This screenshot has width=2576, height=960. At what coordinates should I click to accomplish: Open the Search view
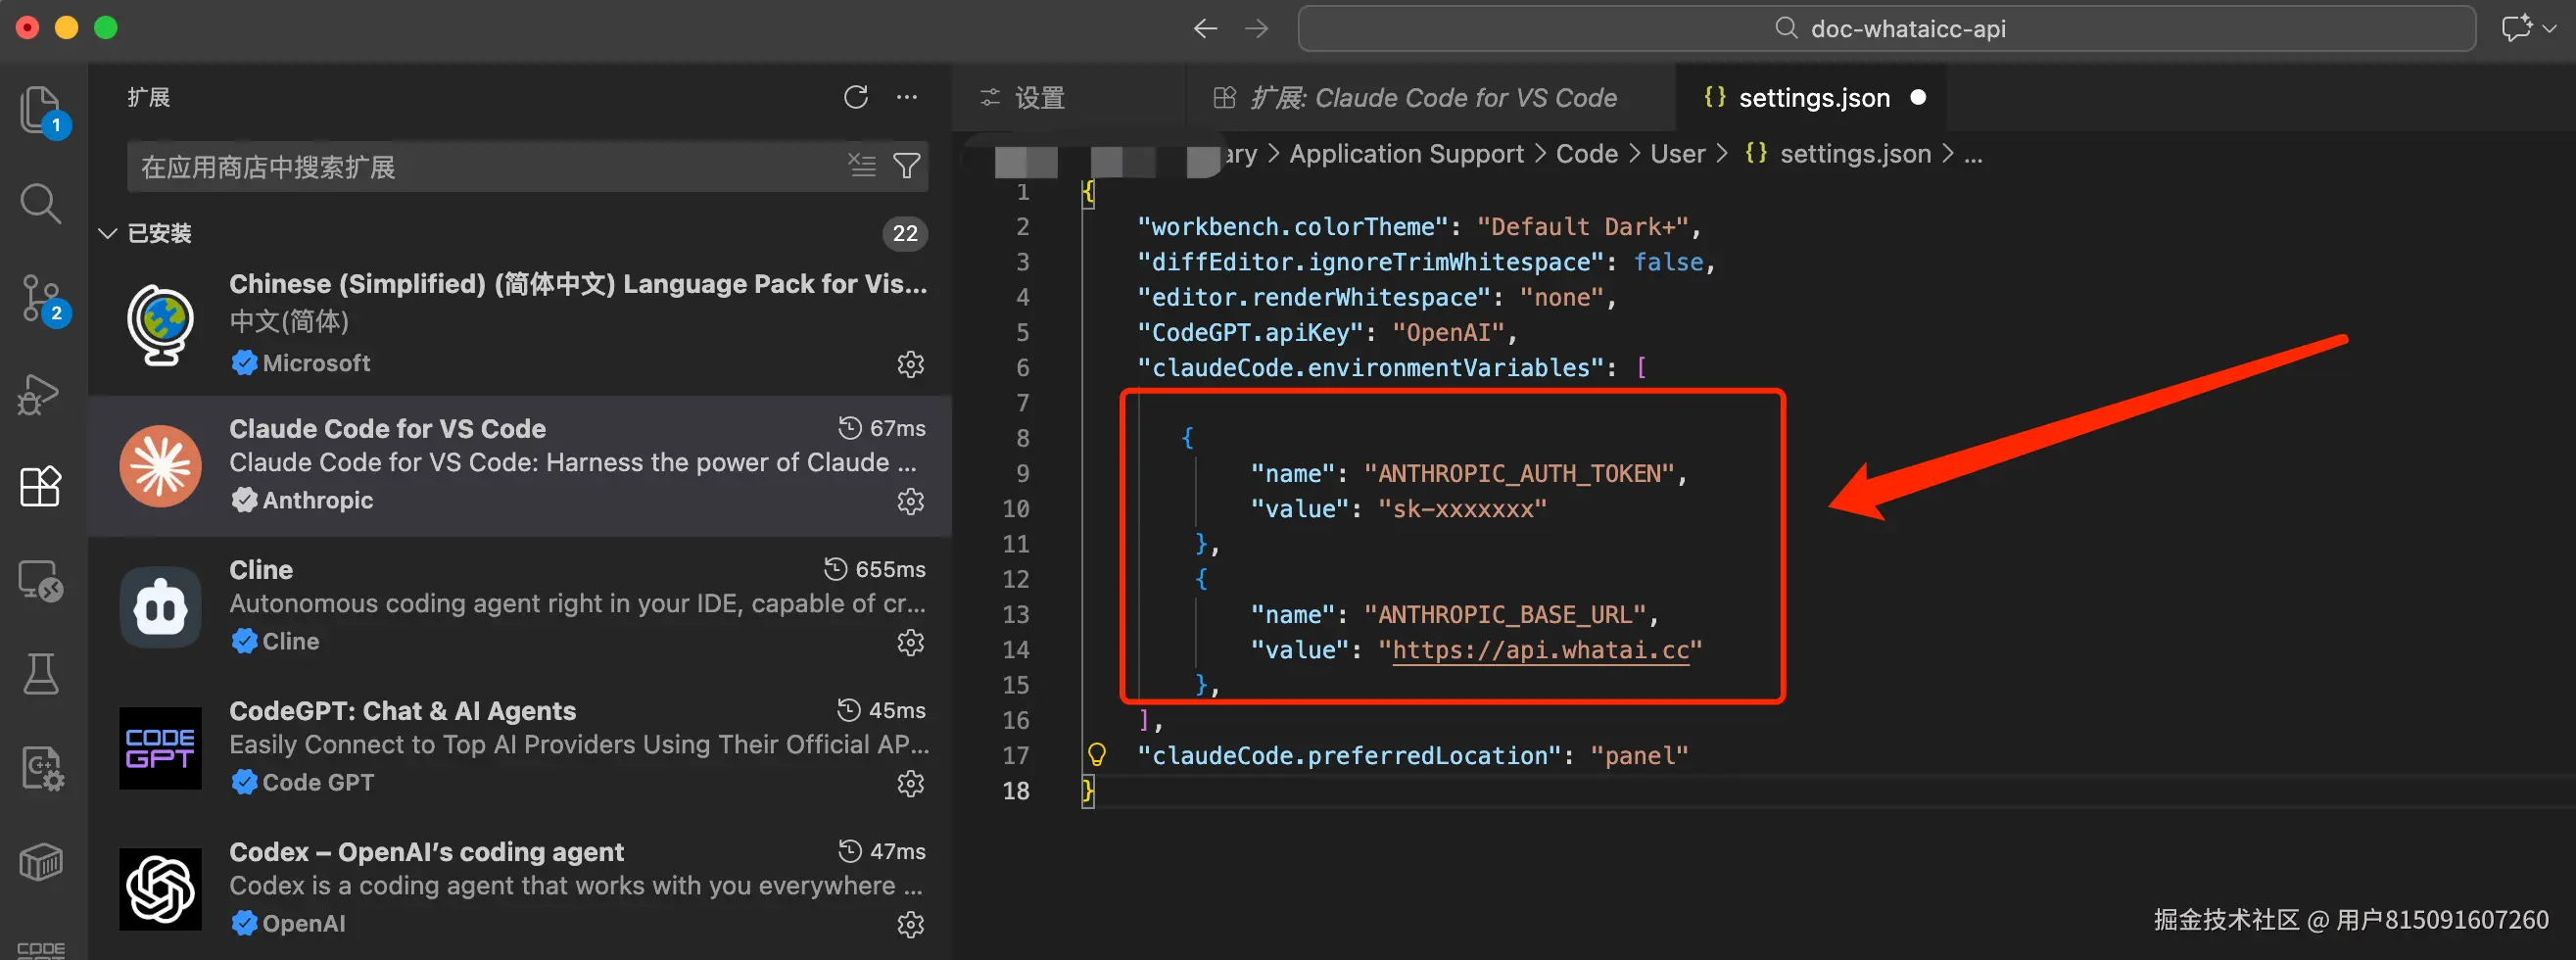[41, 203]
